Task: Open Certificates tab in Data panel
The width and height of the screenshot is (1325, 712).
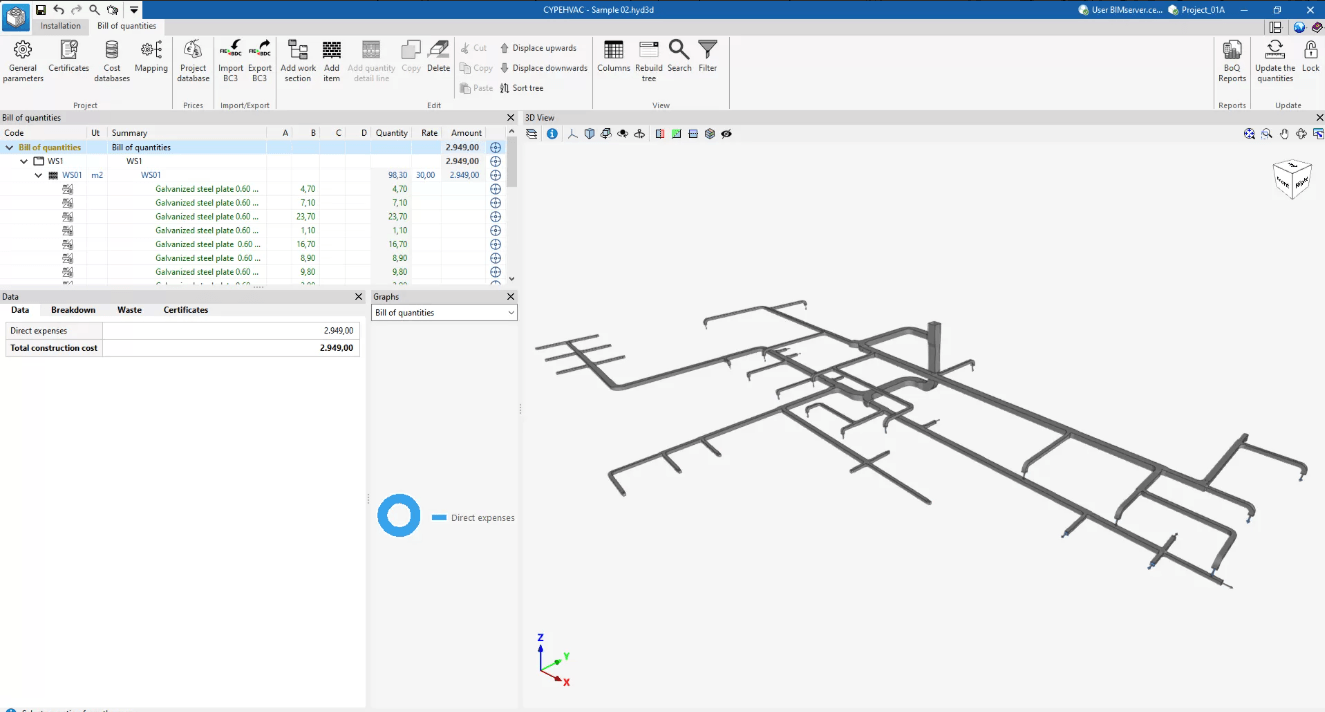Action: coord(186,310)
